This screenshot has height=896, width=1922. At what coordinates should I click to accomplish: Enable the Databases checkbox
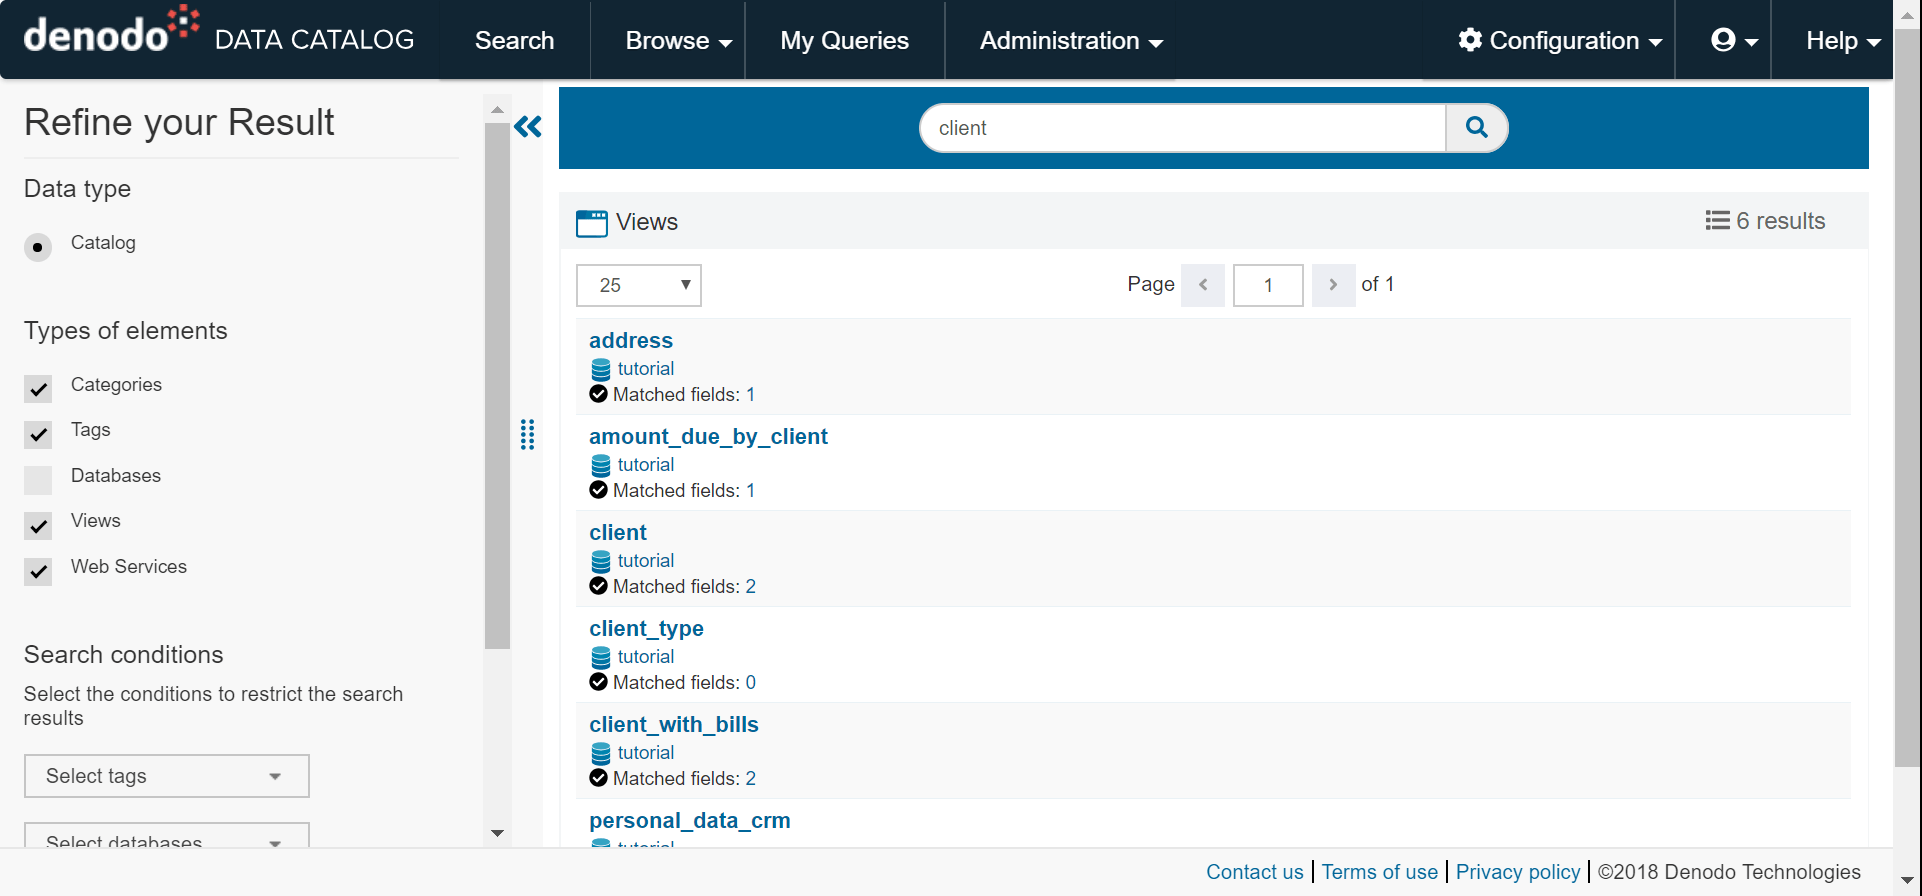click(x=38, y=480)
